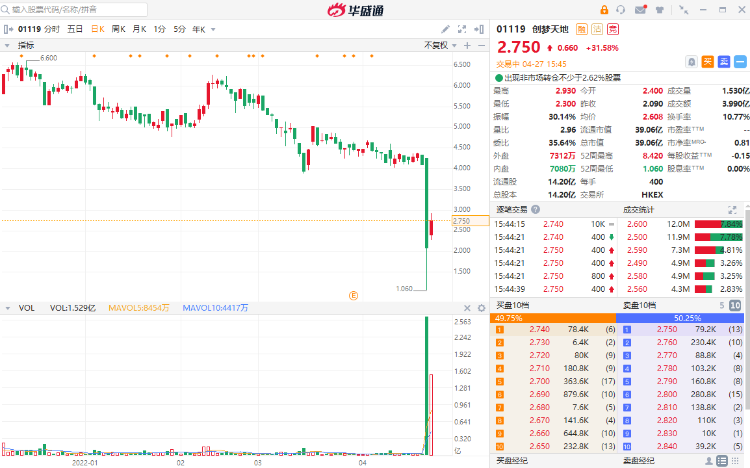Screen dimensions: 750x468
Task: Toggle order book depth to 10 levels
Action: coord(735,305)
